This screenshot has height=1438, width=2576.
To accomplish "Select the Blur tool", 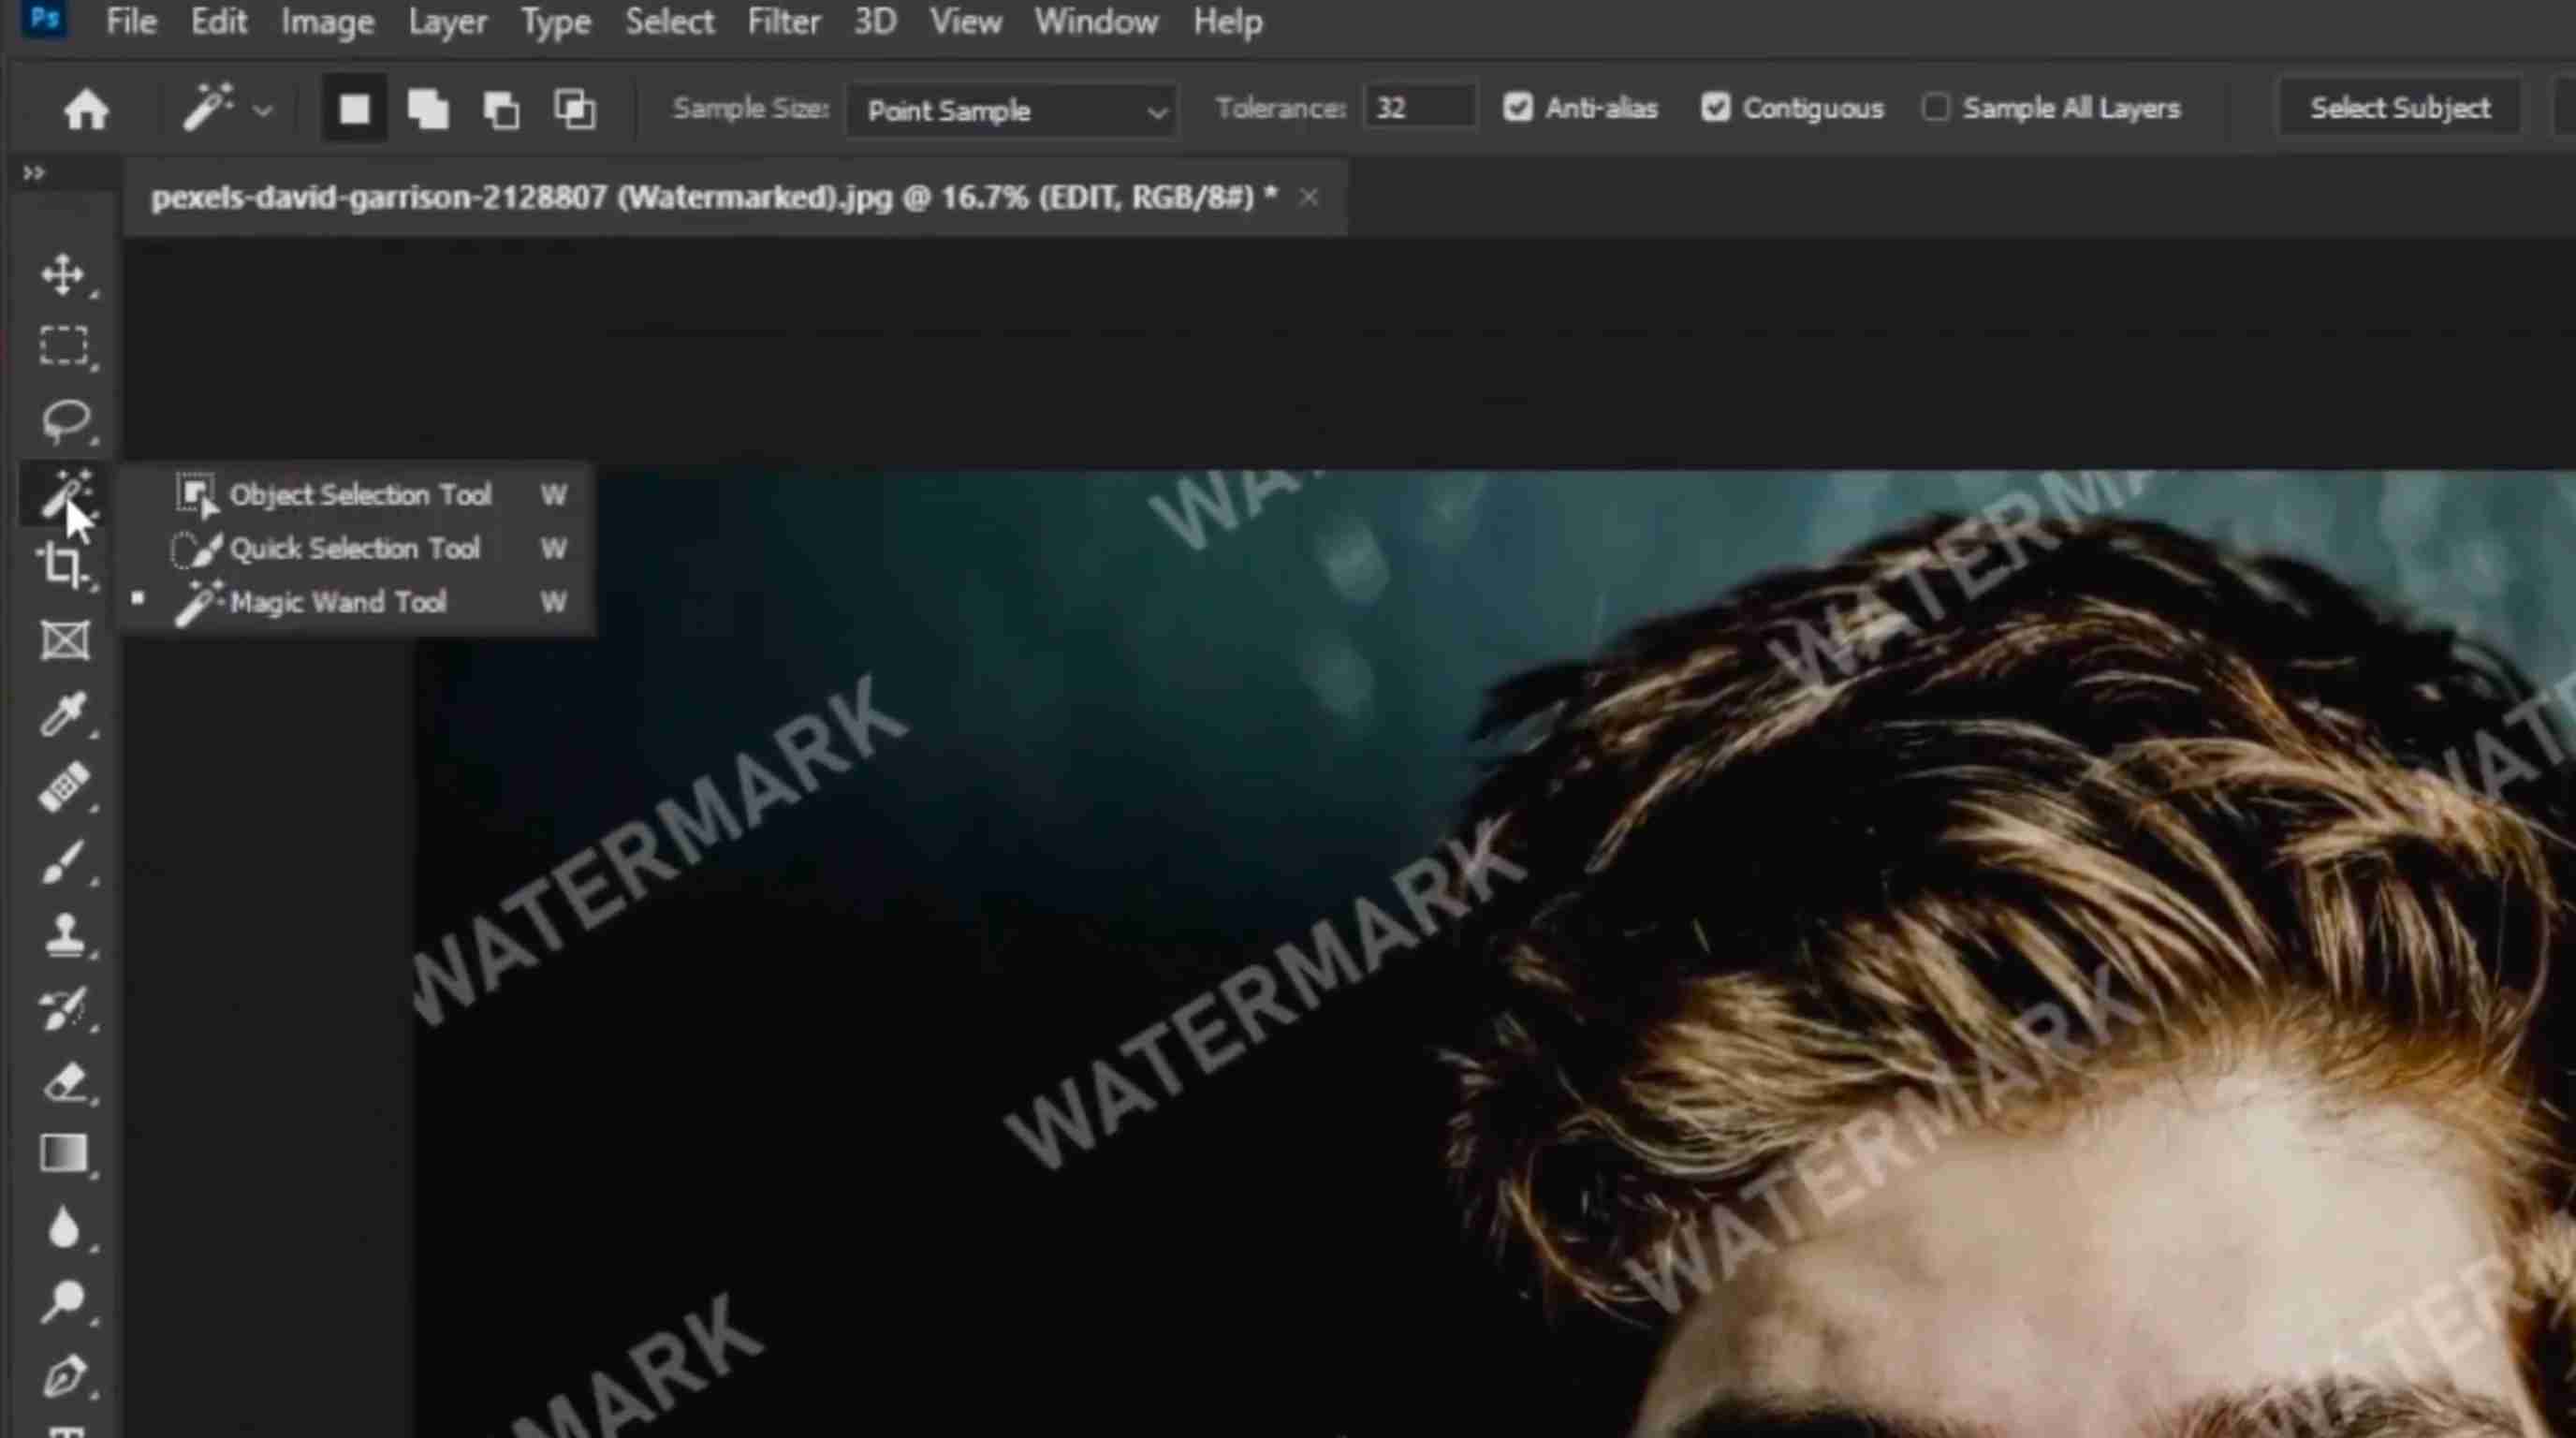I will pyautogui.click(x=63, y=1227).
